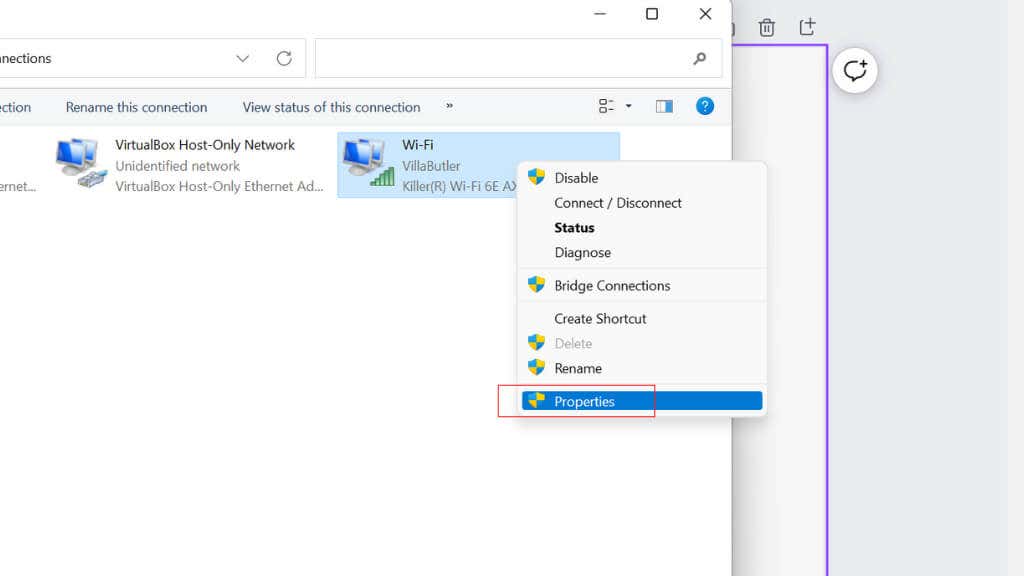Select Status in the context menu
This screenshot has height=576, width=1024.
coord(574,227)
